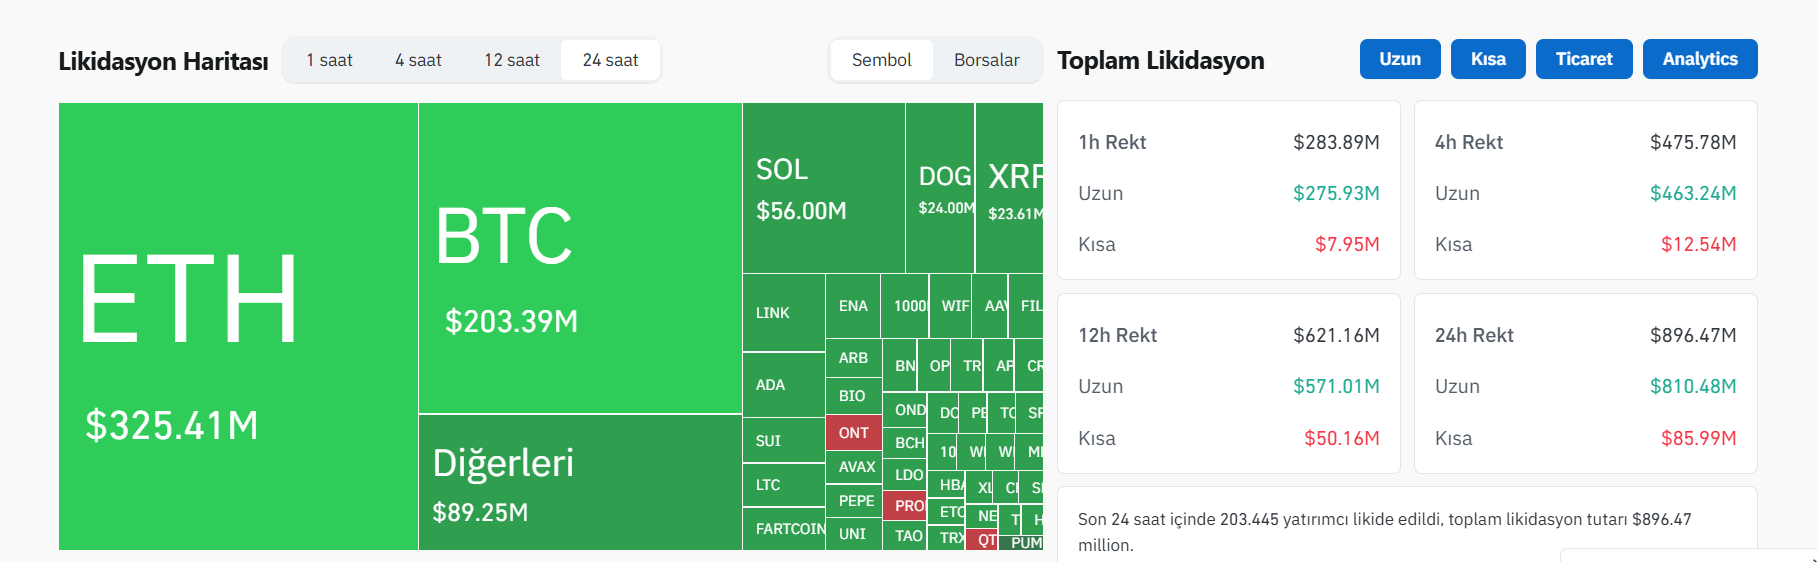This screenshot has width=1817, height=562.
Task: Open the Diğerleri $89.25M tile
Action: [580, 482]
